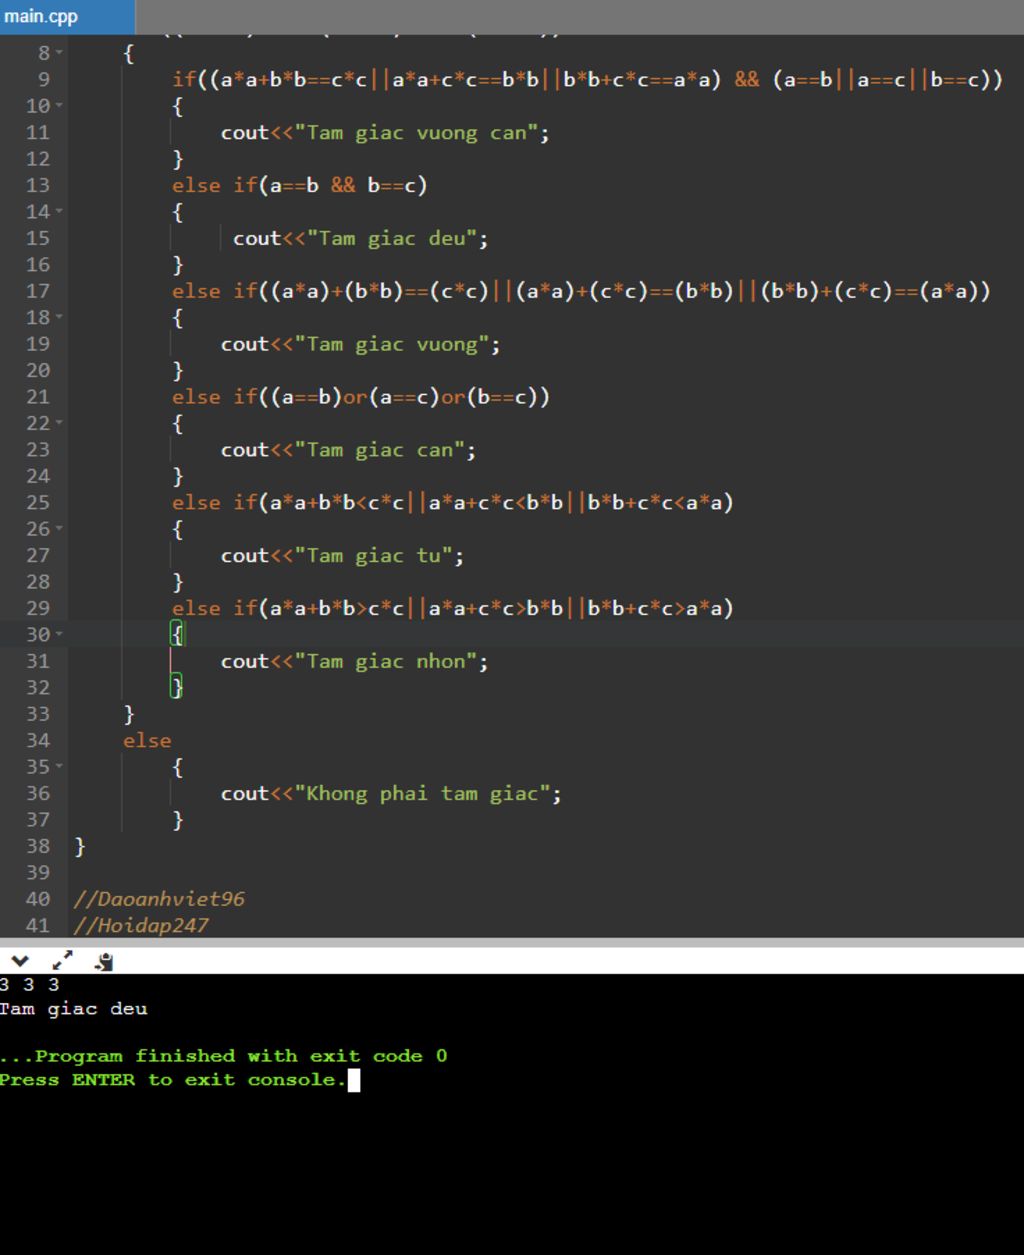Switch to the main.cpp tab
Viewport: 1024px width, 1255px height.
pyautogui.click(x=42, y=16)
